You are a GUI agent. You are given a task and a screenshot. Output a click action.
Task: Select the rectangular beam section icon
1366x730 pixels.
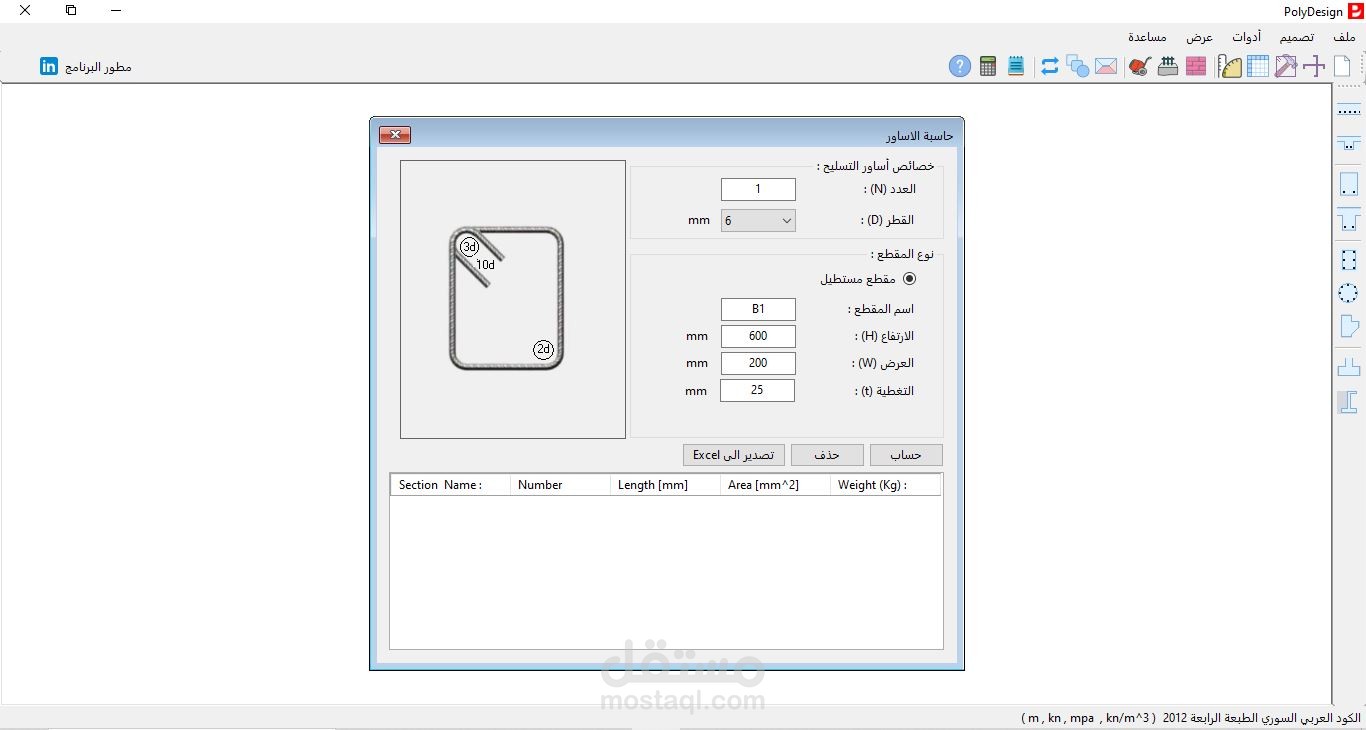click(x=1349, y=185)
